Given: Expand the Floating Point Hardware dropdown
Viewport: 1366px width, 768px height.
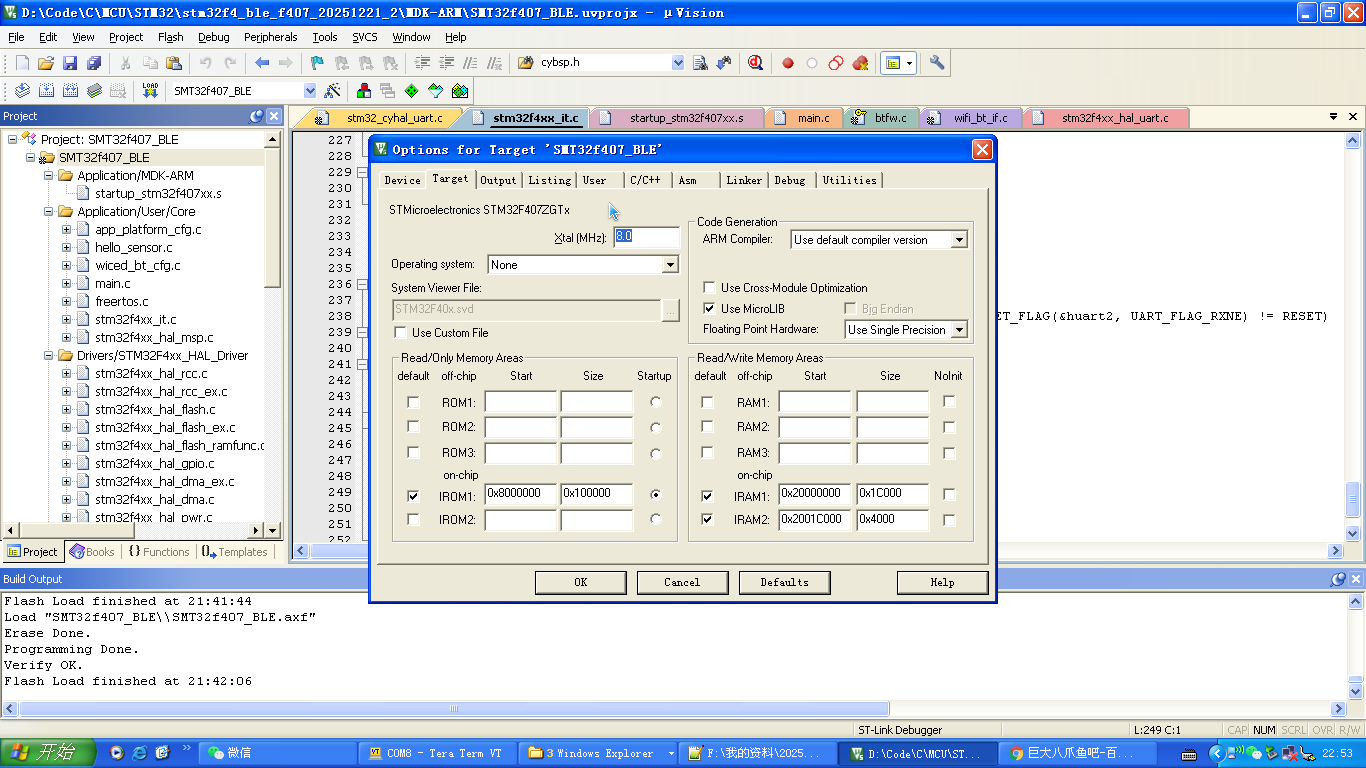Looking at the screenshot, I should pos(959,330).
